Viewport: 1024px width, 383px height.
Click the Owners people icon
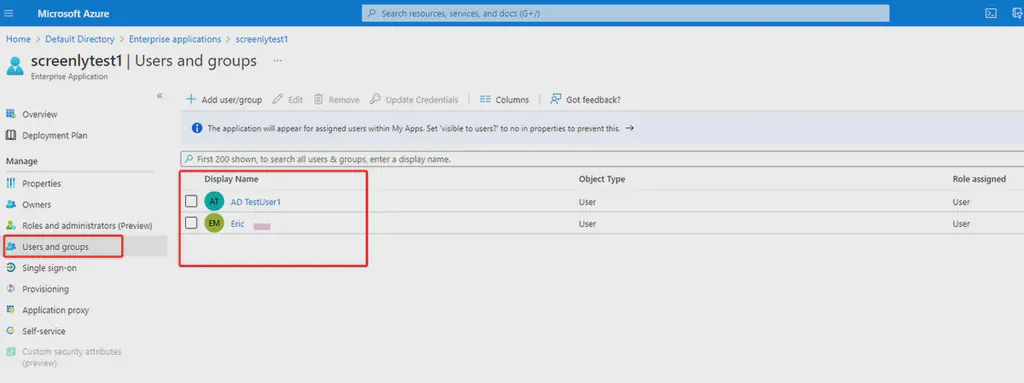click(10, 205)
